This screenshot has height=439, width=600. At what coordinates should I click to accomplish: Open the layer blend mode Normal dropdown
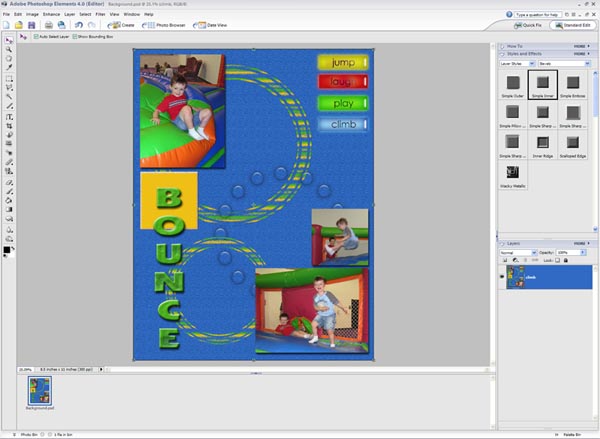tap(517, 253)
